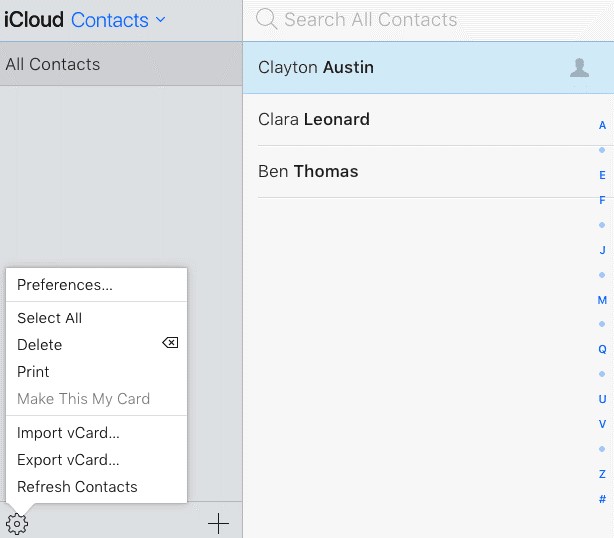614x538 pixels.
Task: Jump to letter E in index
Action: [x=602, y=175]
